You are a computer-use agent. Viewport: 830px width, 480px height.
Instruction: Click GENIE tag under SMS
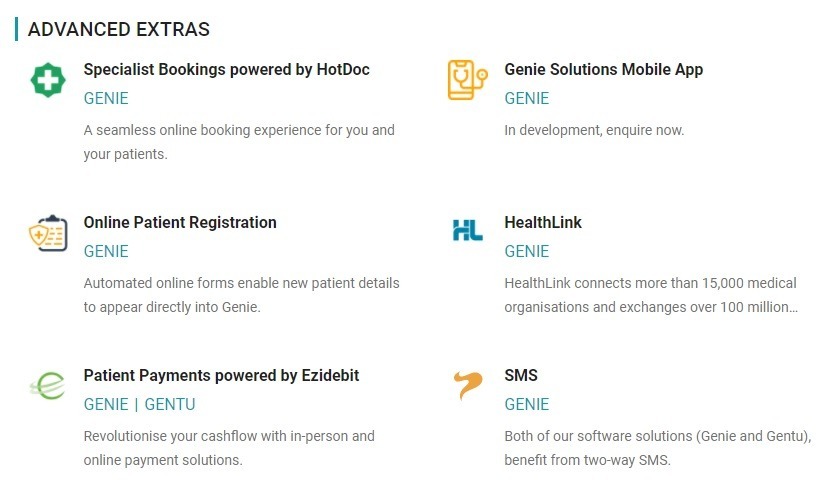527,404
